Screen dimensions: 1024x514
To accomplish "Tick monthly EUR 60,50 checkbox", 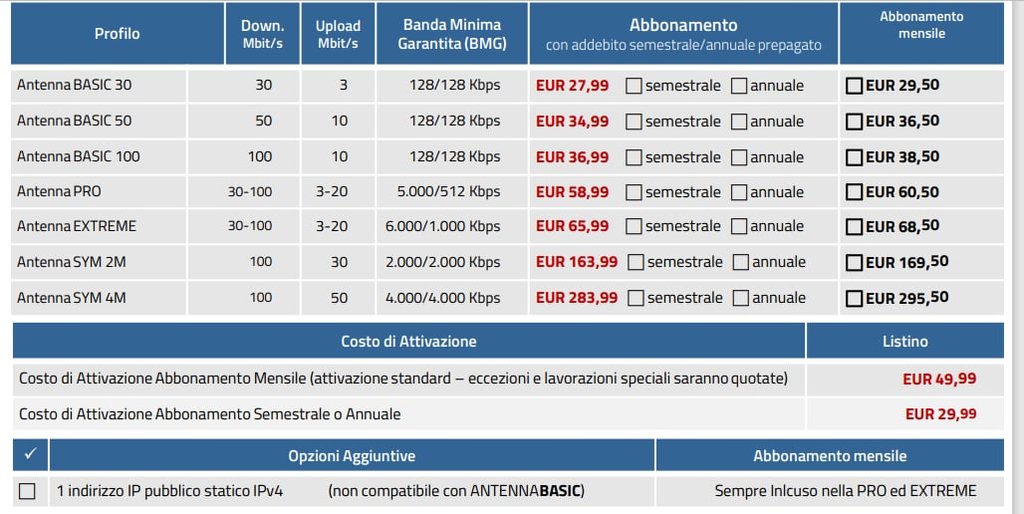I will click(x=854, y=192).
